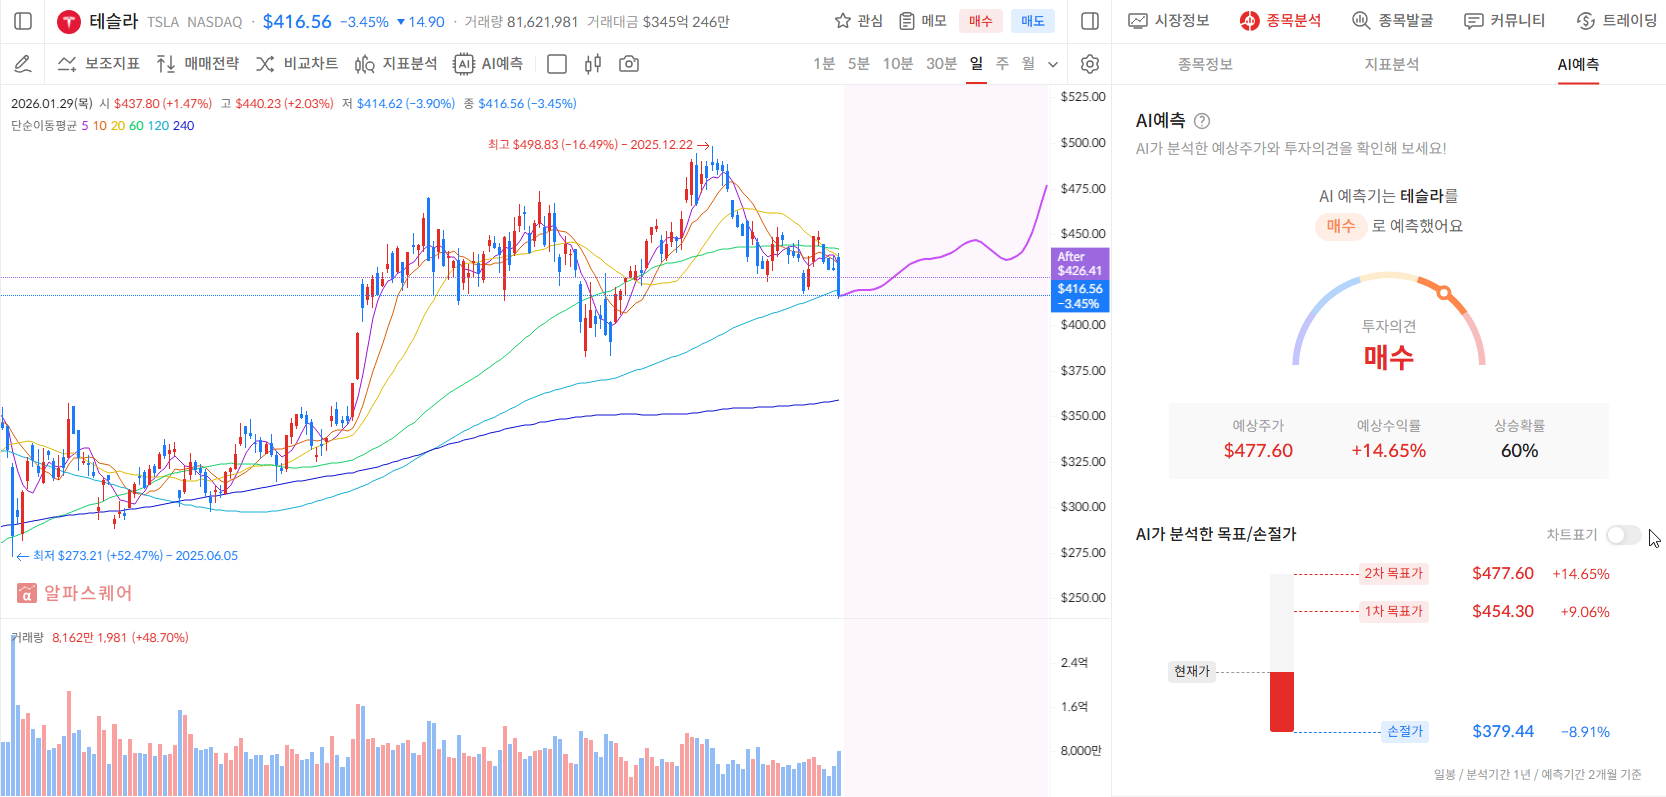Open the 보조지표 indicators menu
1666x797 pixels.
(x=99, y=64)
